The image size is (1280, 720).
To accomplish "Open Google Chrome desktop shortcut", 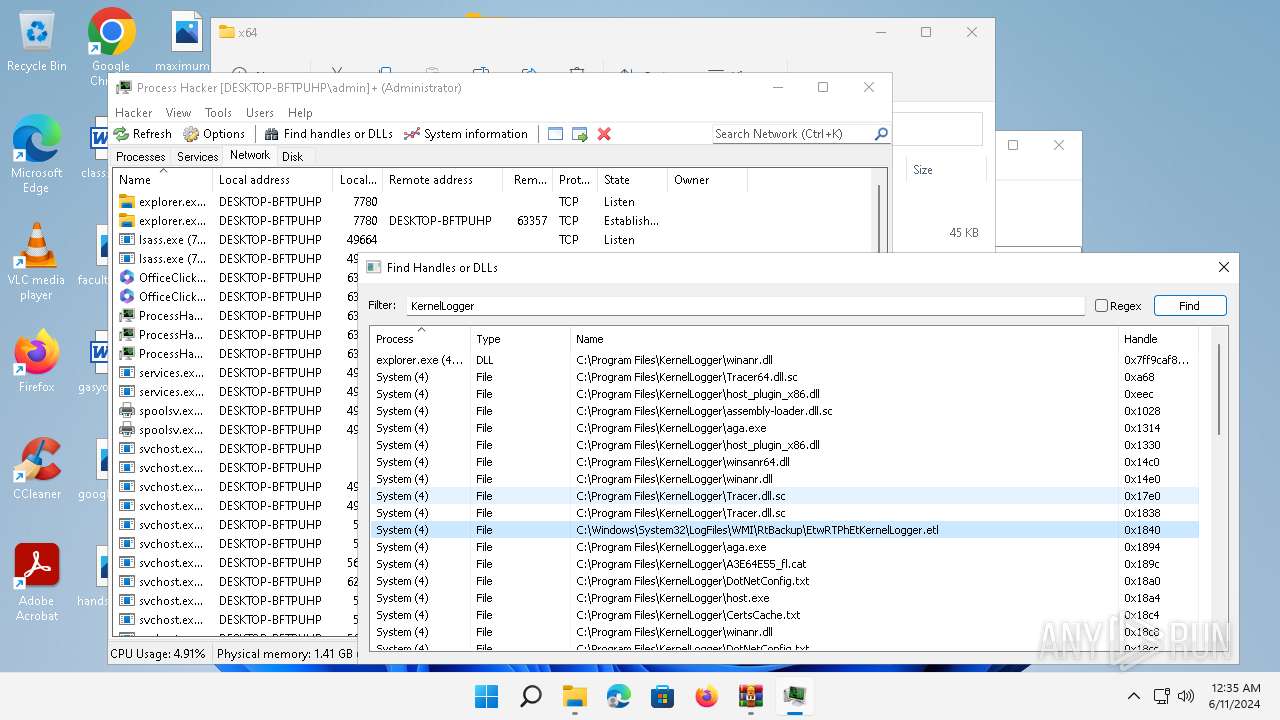I will pyautogui.click(x=111, y=46).
